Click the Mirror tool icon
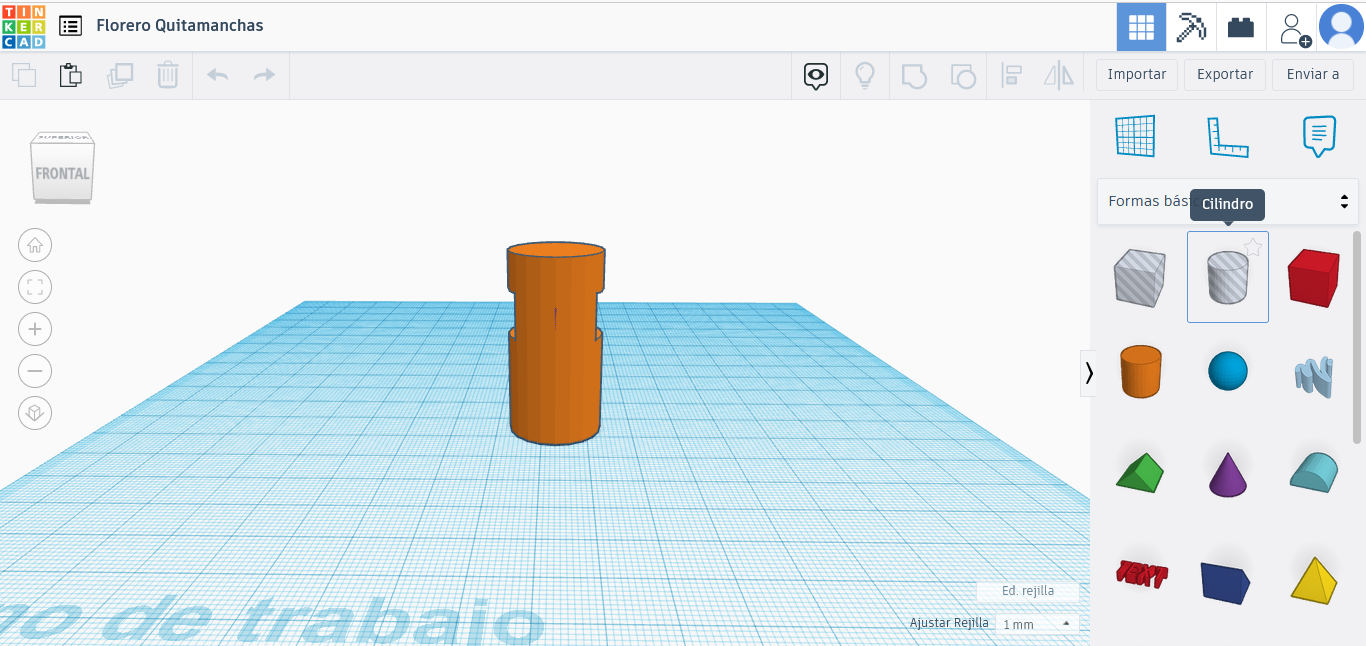 click(x=1059, y=75)
